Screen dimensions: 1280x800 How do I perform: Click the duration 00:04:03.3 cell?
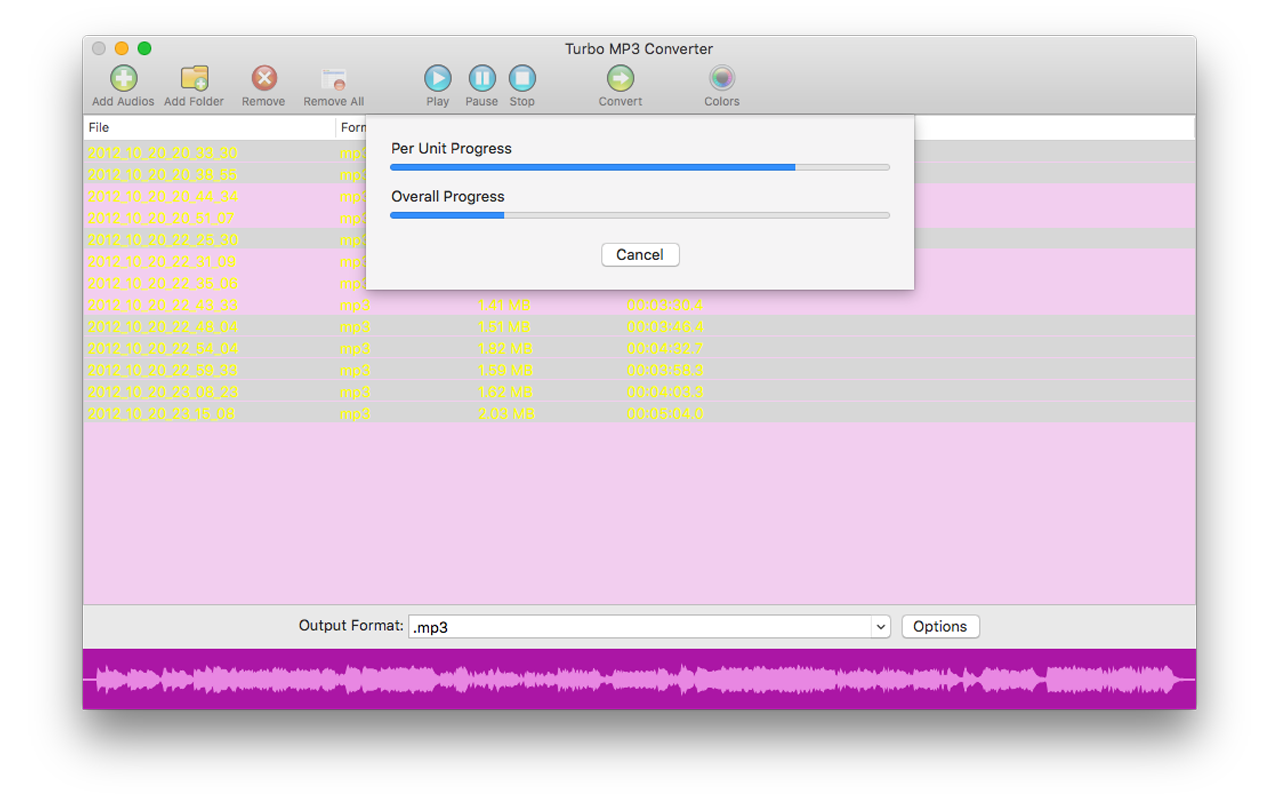click(666, 392)
